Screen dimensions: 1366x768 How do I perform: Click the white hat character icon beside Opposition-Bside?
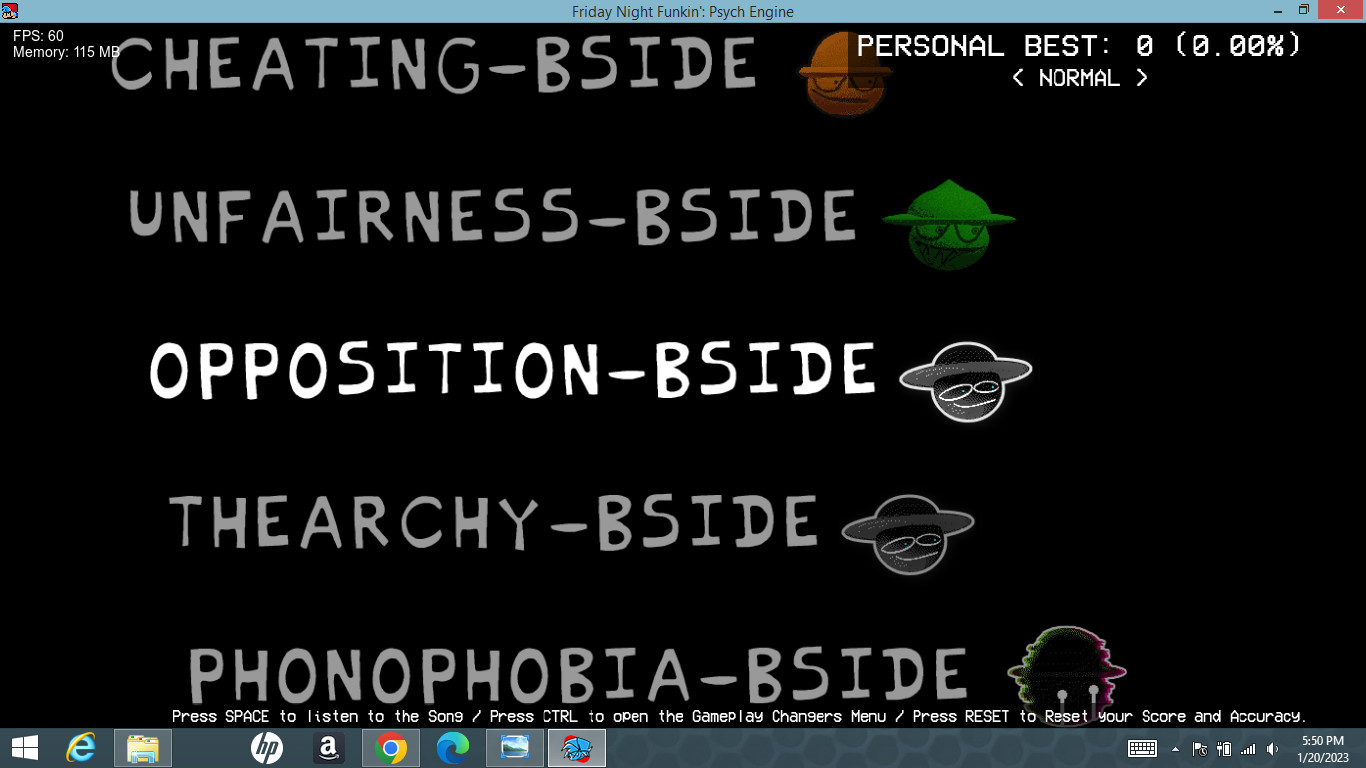pos(966,381)
